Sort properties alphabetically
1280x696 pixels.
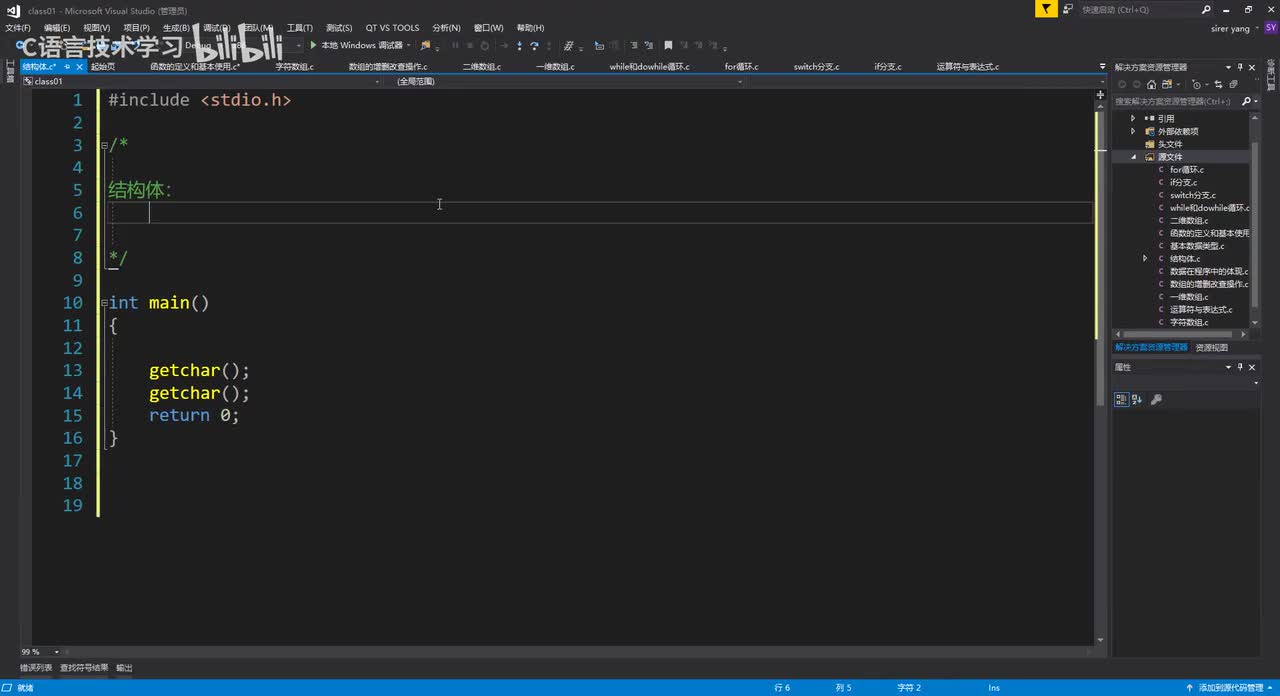tap(1138, 399)
